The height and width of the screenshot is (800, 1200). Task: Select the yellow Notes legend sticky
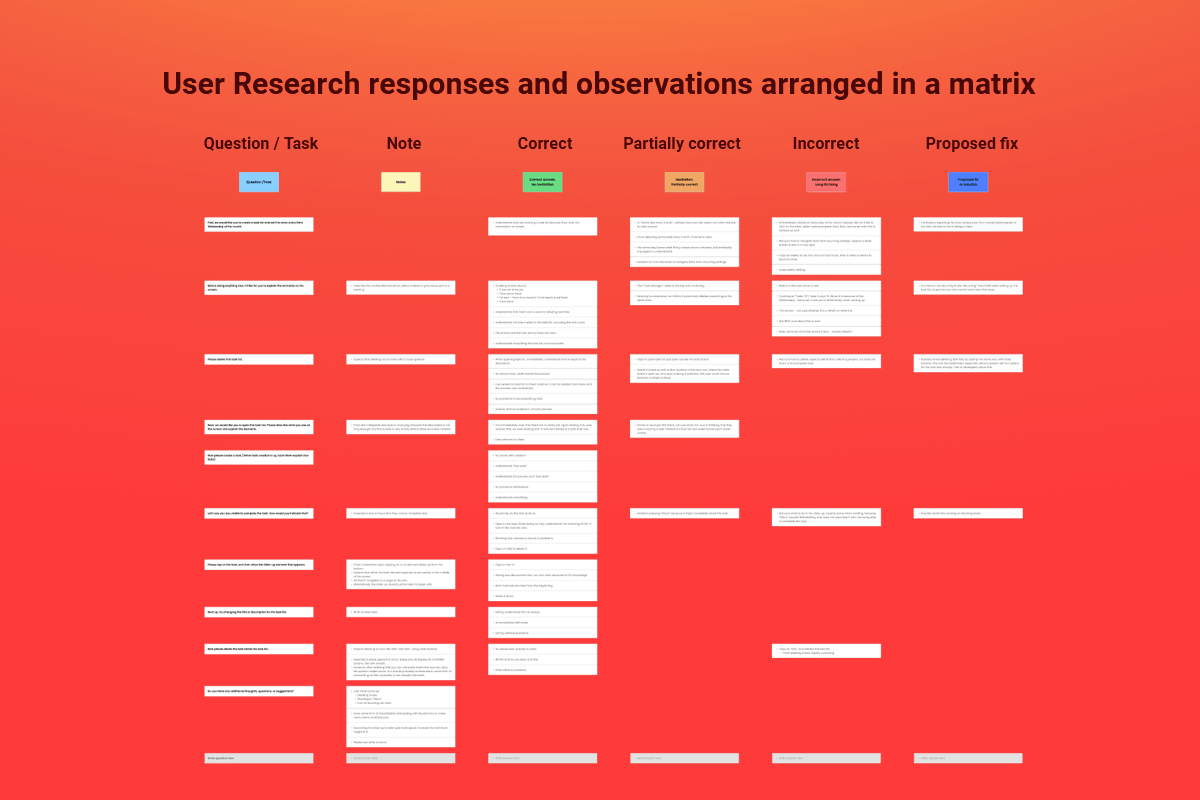tap(401, 182)
